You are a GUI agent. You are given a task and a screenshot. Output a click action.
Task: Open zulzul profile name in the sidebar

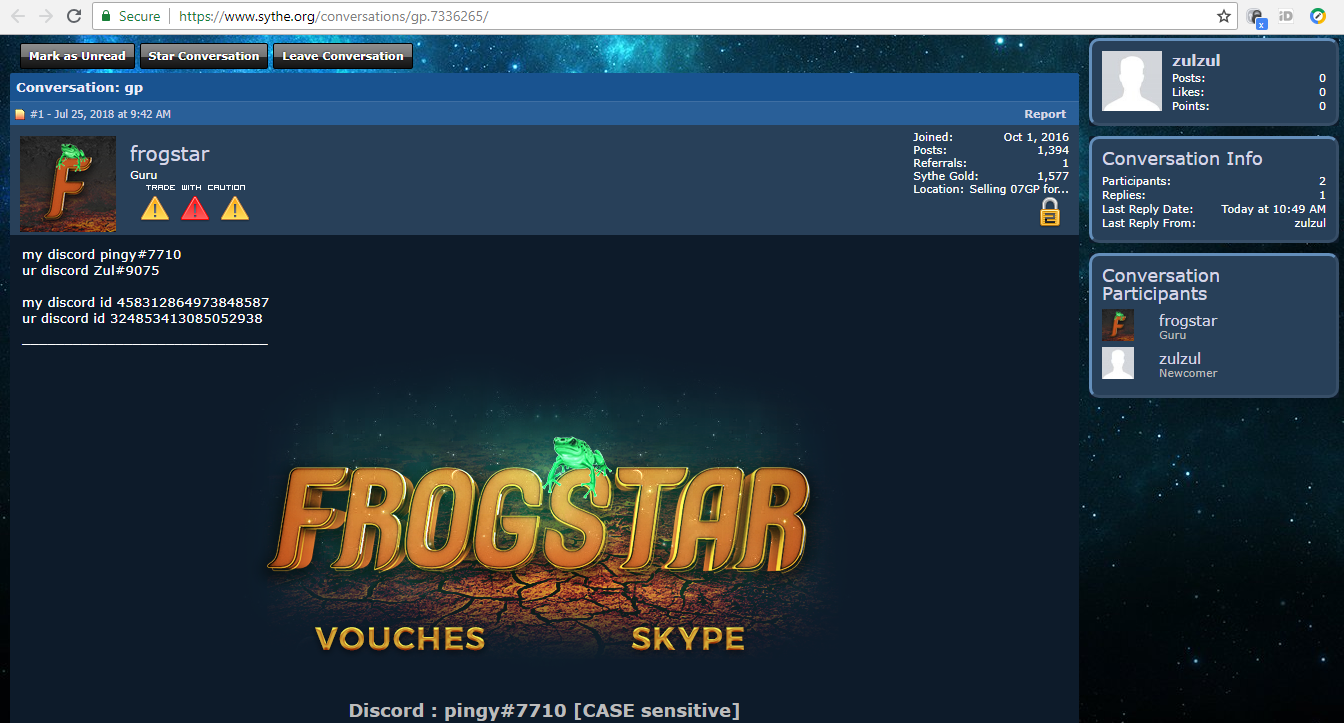(1196, 61)
